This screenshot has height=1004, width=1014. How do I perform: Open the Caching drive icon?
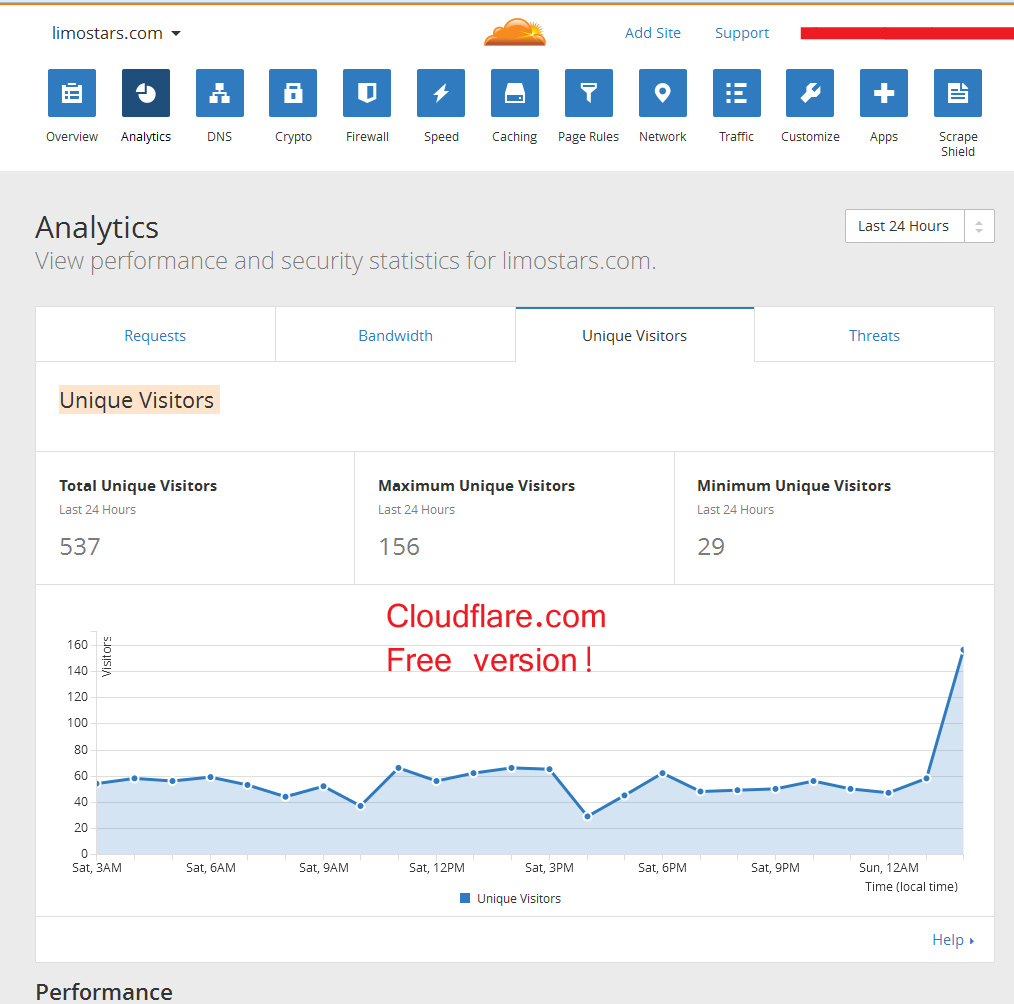tap(515, 93)
